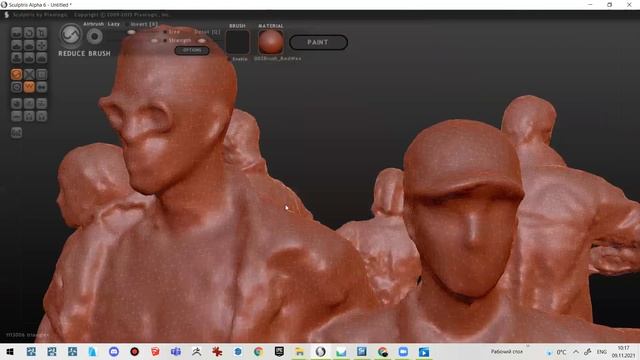This screenshot has width=640, height=360.
Task: Click the New Sphere icon
Action: tap(16, 103)
